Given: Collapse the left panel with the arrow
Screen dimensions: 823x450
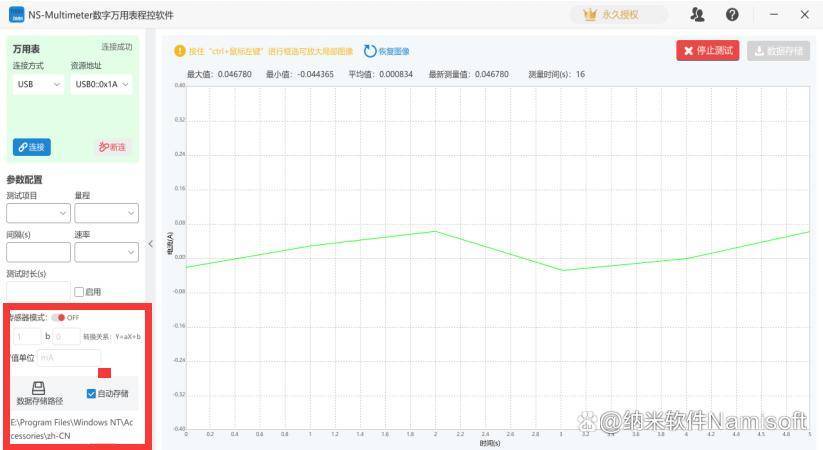Looking at the screenshot, I should point(151,243).
